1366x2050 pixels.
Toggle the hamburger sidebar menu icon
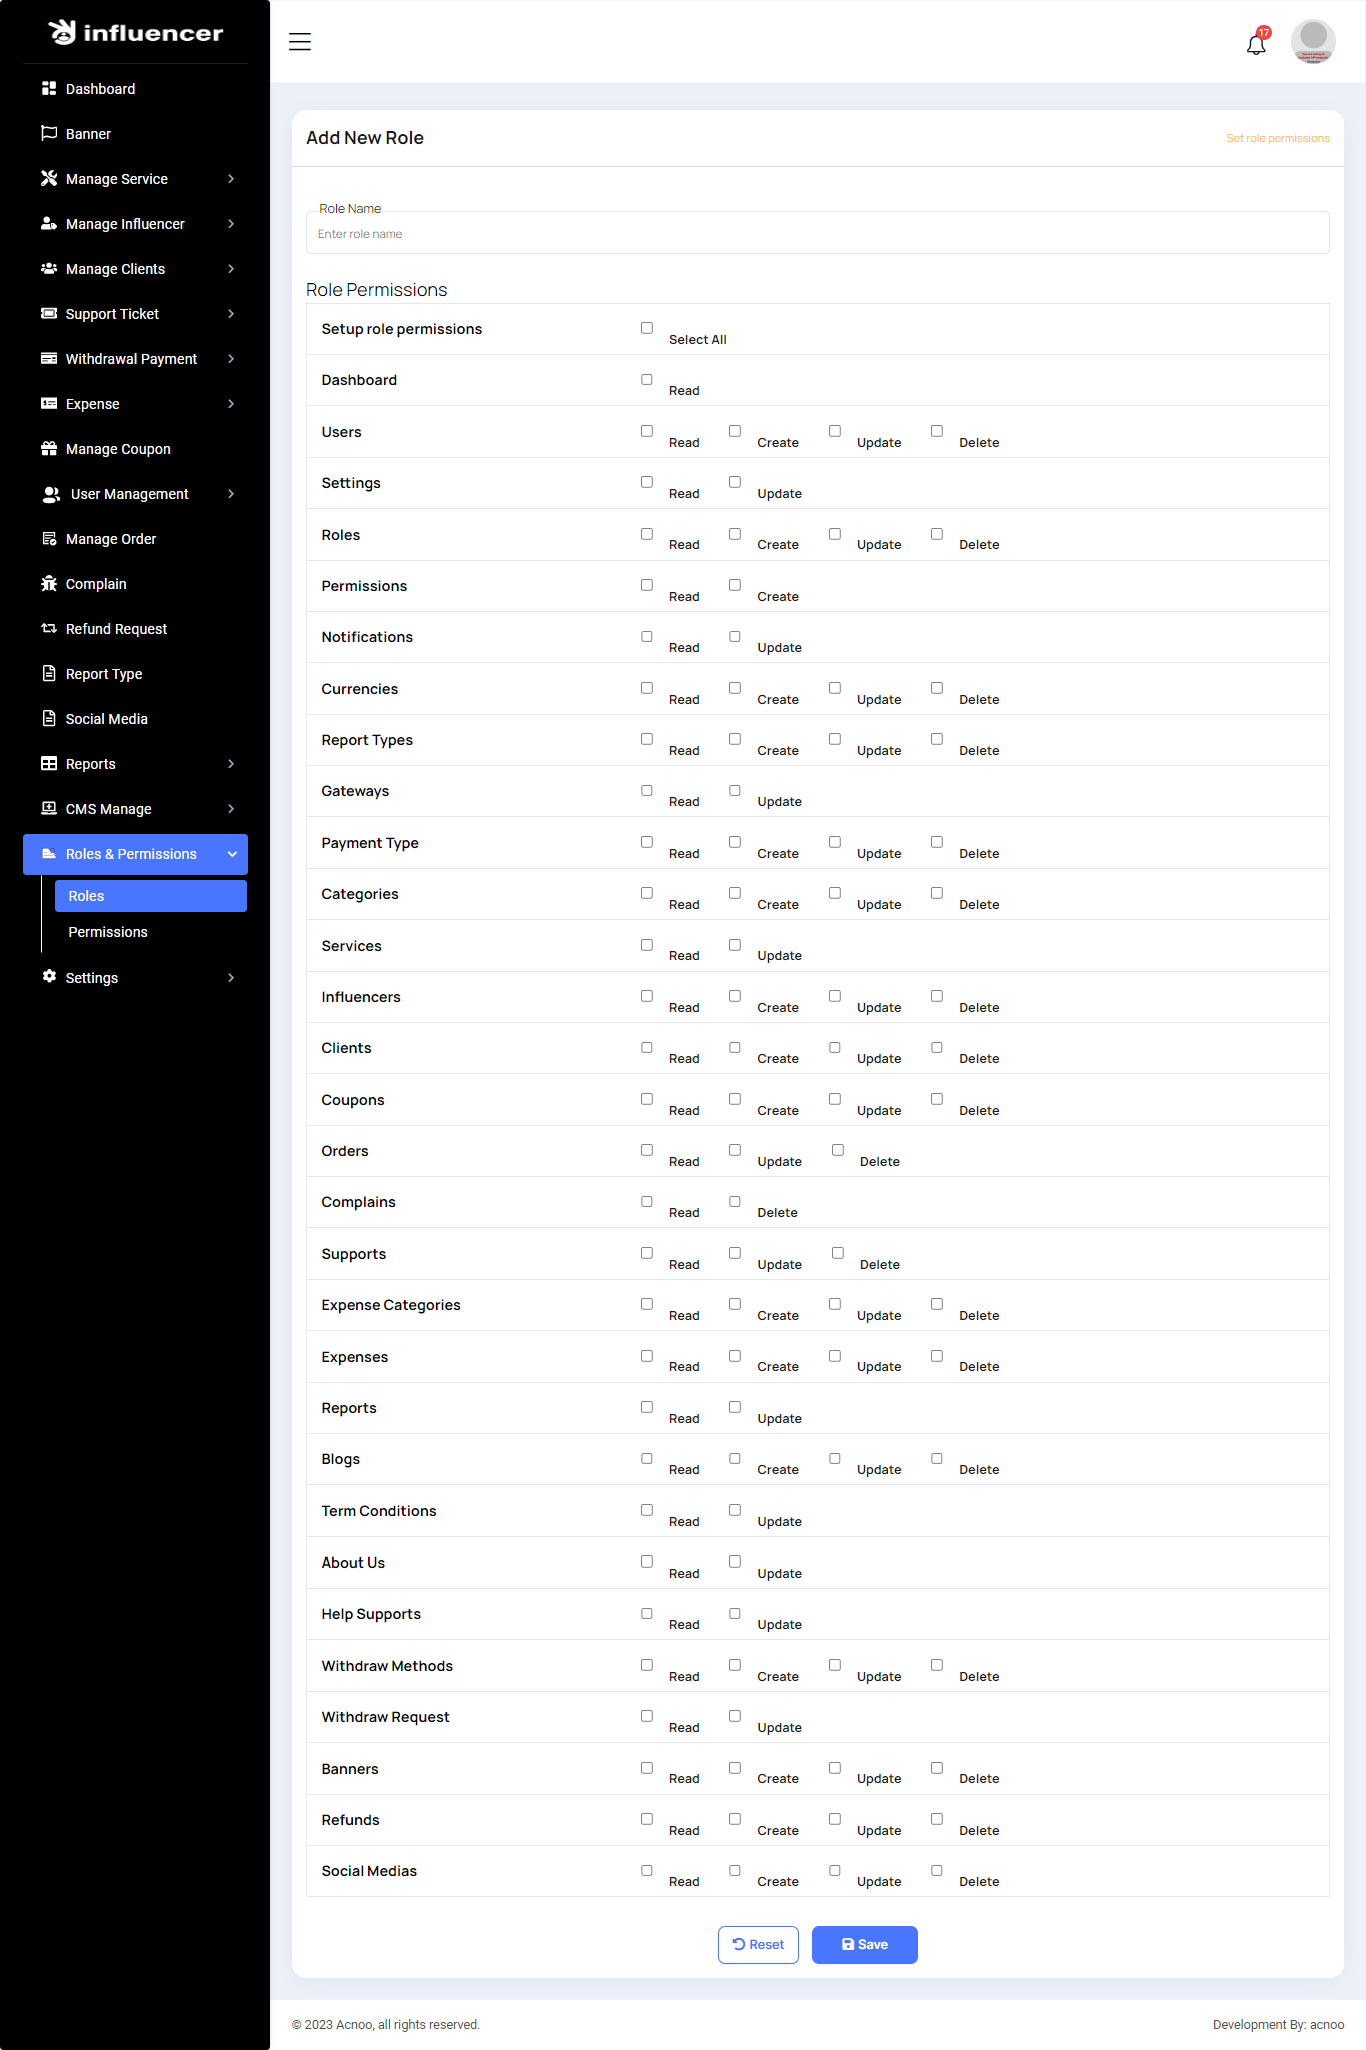(300, 42)
